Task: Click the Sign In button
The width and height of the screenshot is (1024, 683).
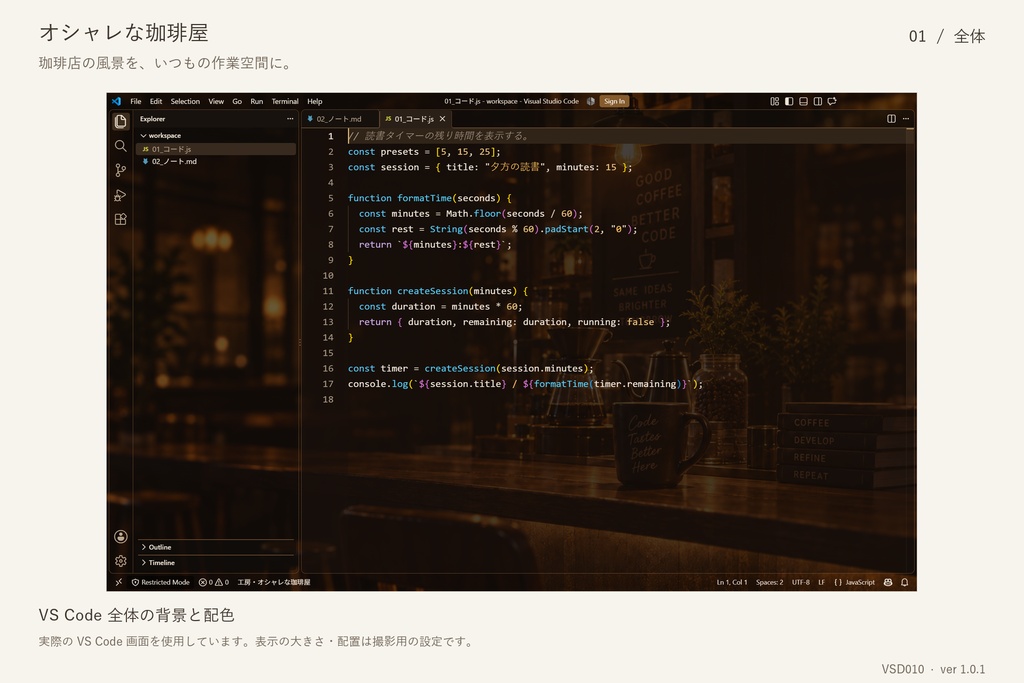Action: pos(614,101)
